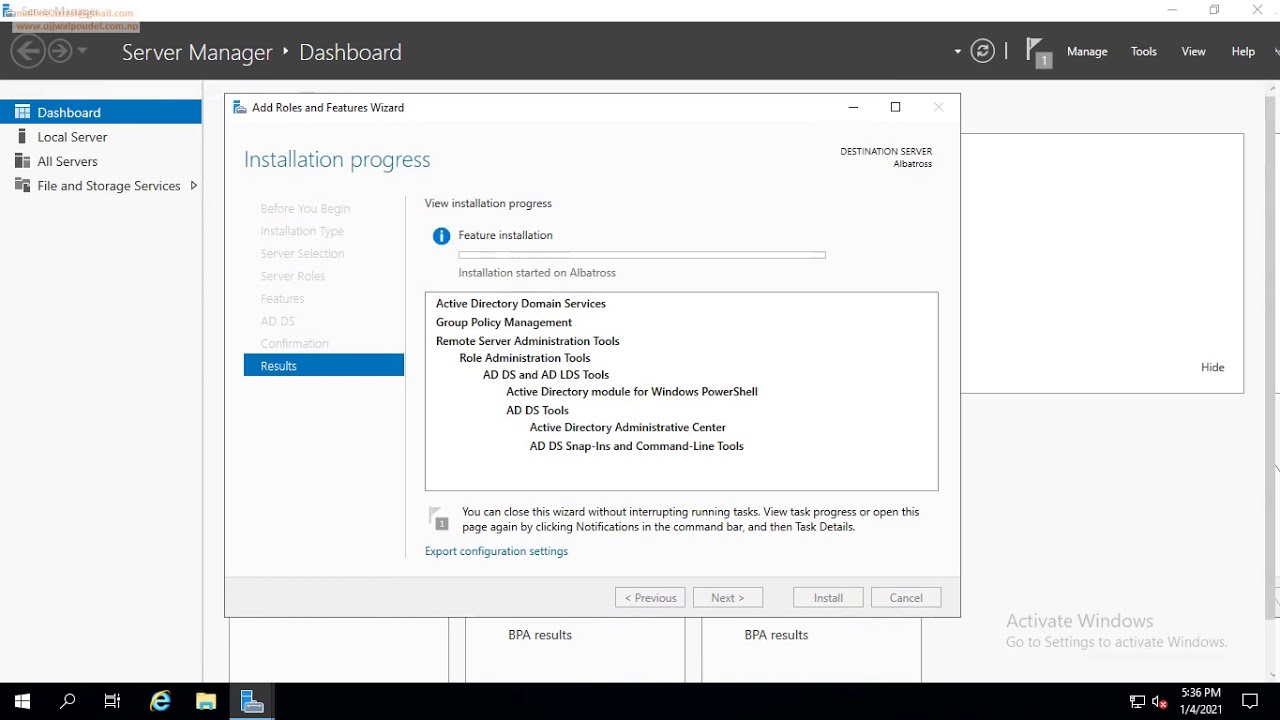
Task: Click the Local Server icon
Action: (22, 136)
